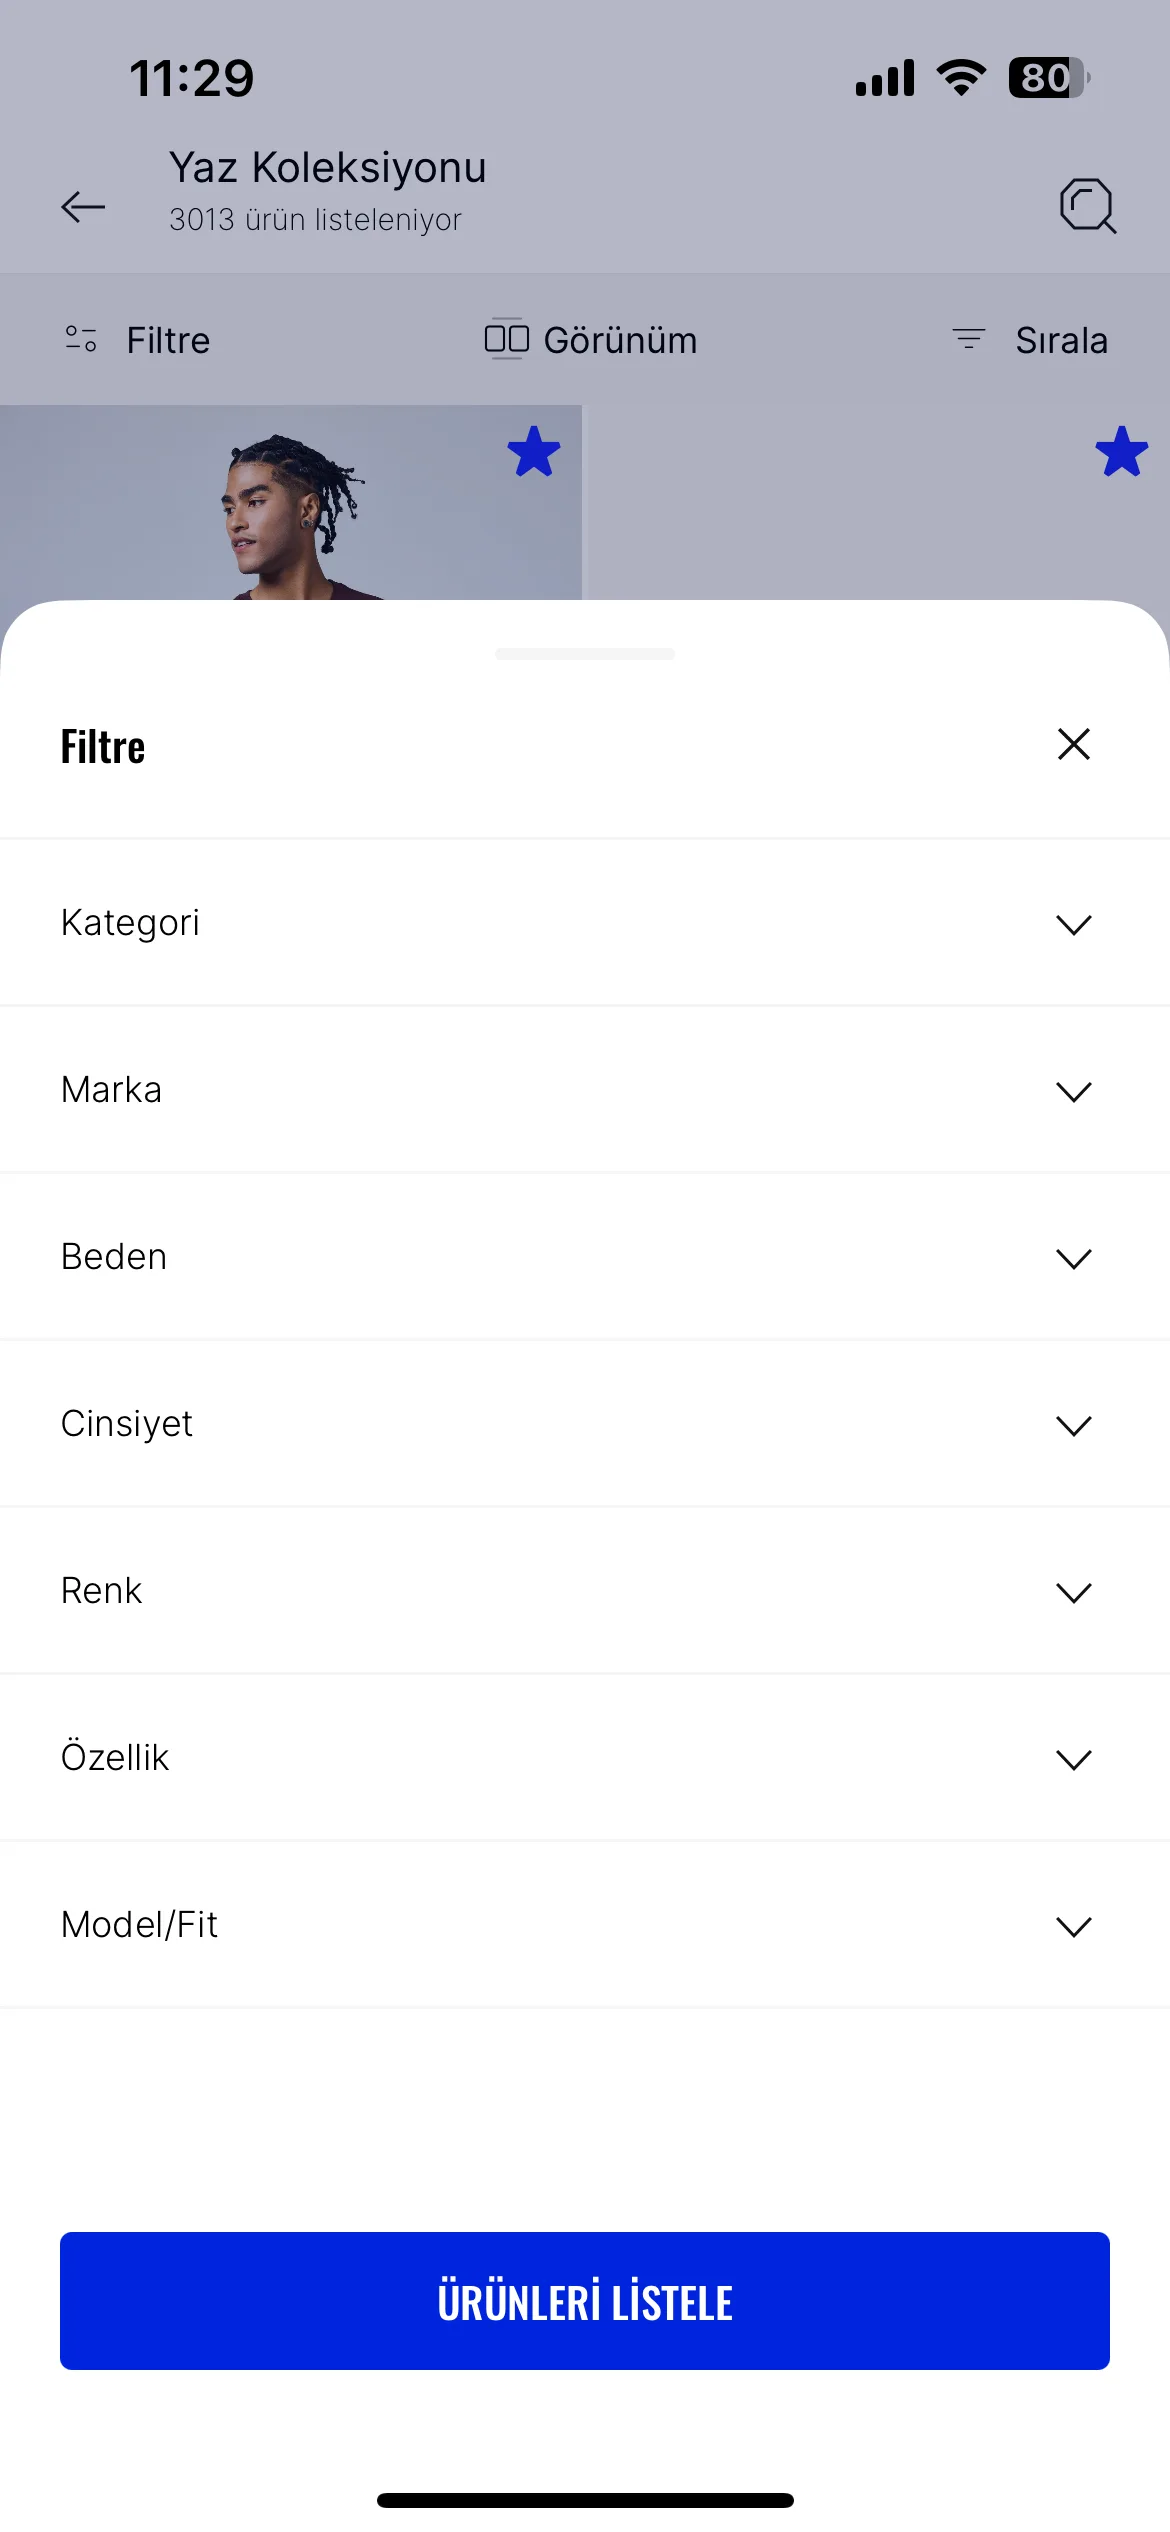Open the Cinsiyet filter row
This screenshot has height=2532, width=1170.
pyautogui.click(x=585, y=1423)
